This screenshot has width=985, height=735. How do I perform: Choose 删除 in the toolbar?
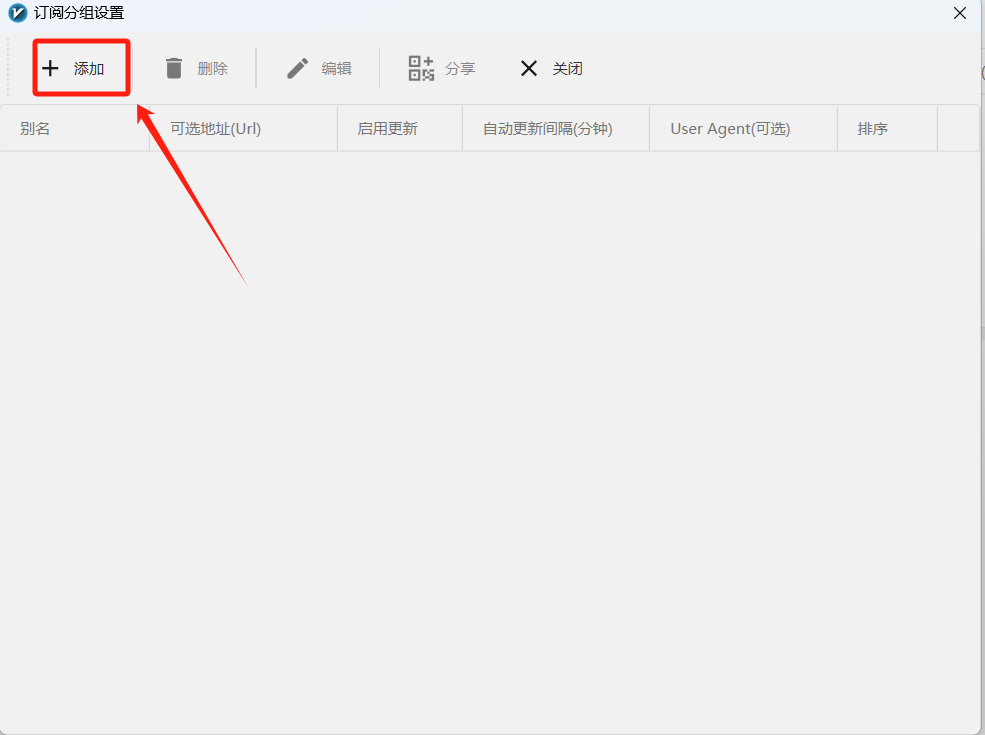(212, 68)
